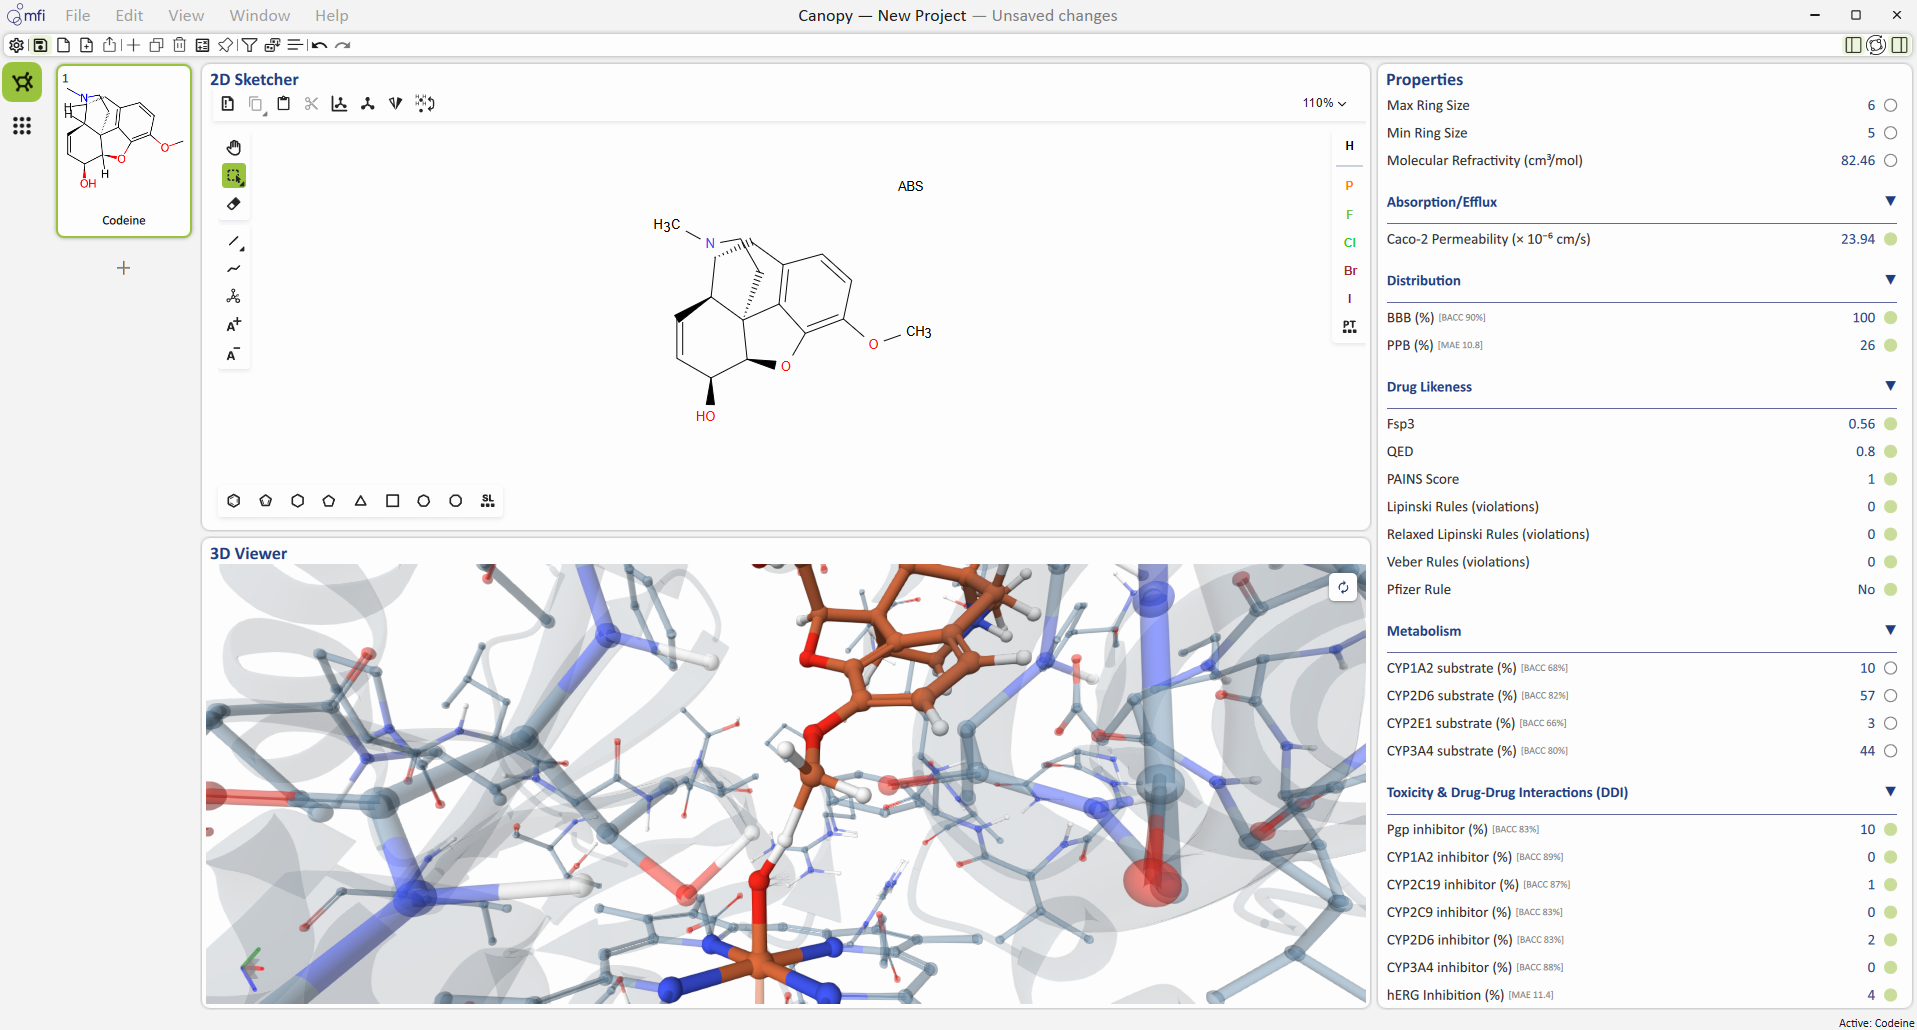Click the new blank document icon
Screen dimensions: 1917x1030
pyautogui.click(x=63, y=45)
